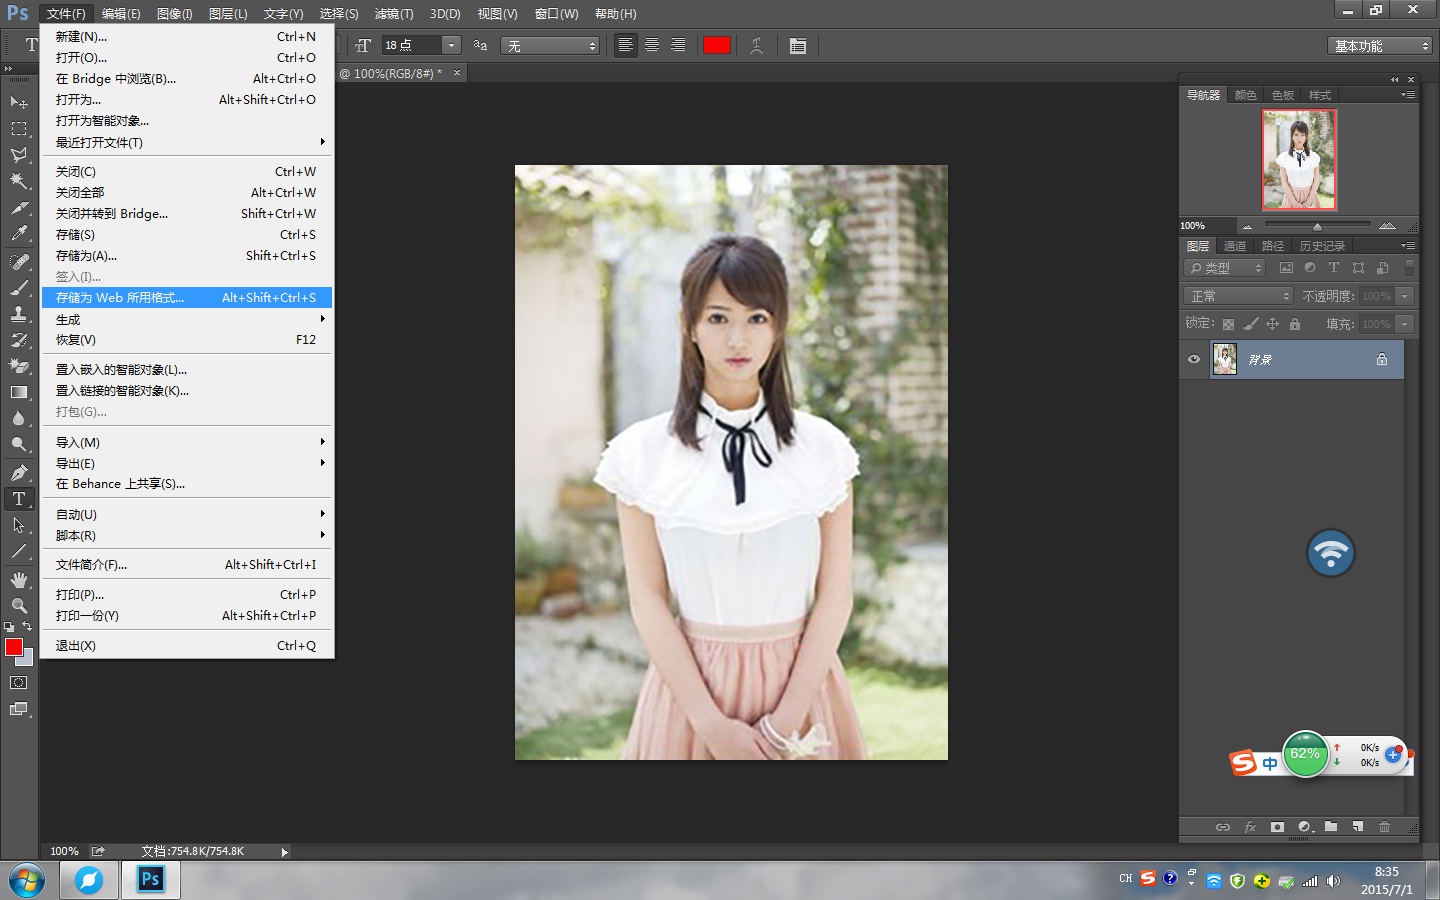Select 存储为(A) menu entry
The image size is (1440, 900).
[x=187, y=255]
